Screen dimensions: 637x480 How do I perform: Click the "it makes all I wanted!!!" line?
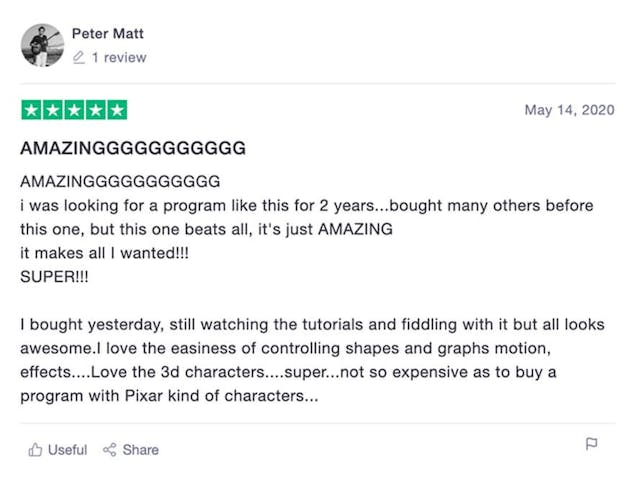pos(104,252)
